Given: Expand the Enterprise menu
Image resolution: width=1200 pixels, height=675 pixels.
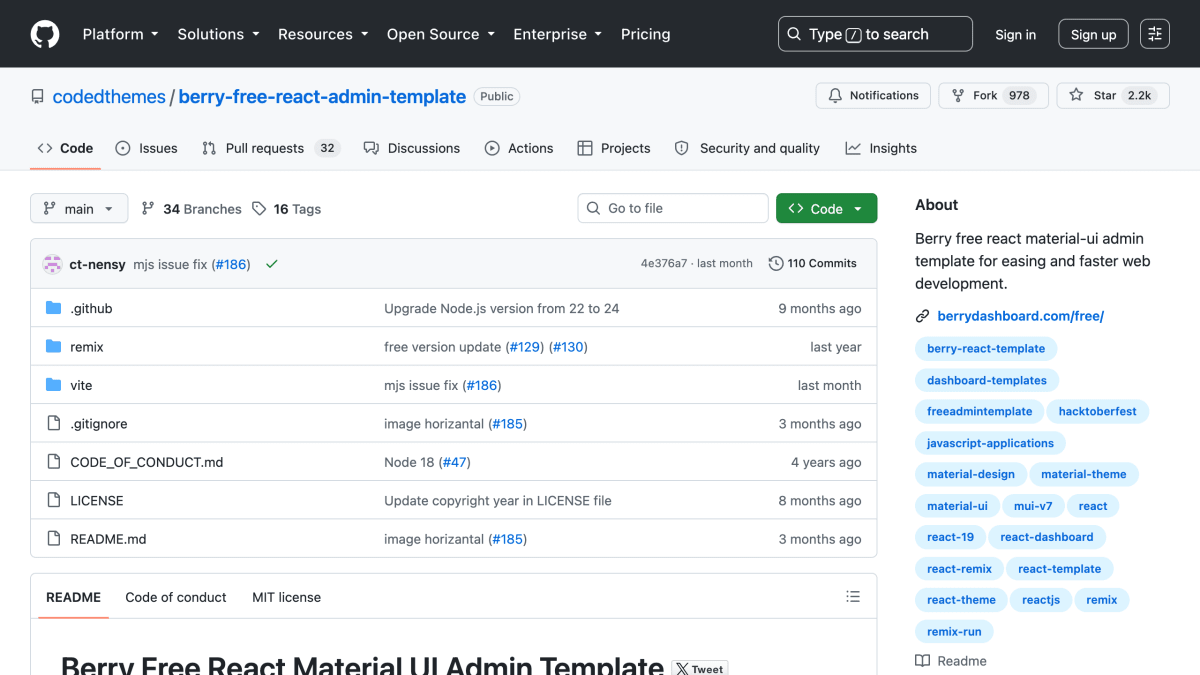Looking at the screenshot, I should pyautogui.click(x=557, y=34).
